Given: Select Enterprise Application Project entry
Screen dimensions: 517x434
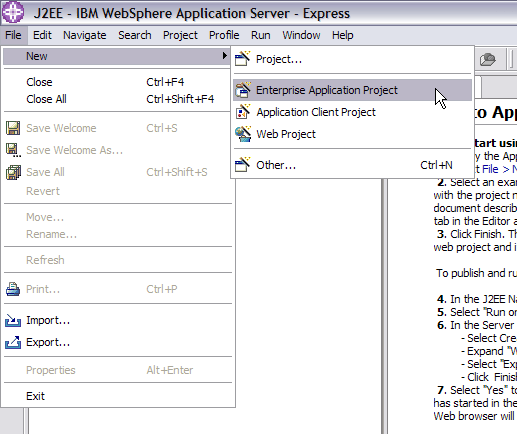Looking at the screenshot, I should coord(352,90).
